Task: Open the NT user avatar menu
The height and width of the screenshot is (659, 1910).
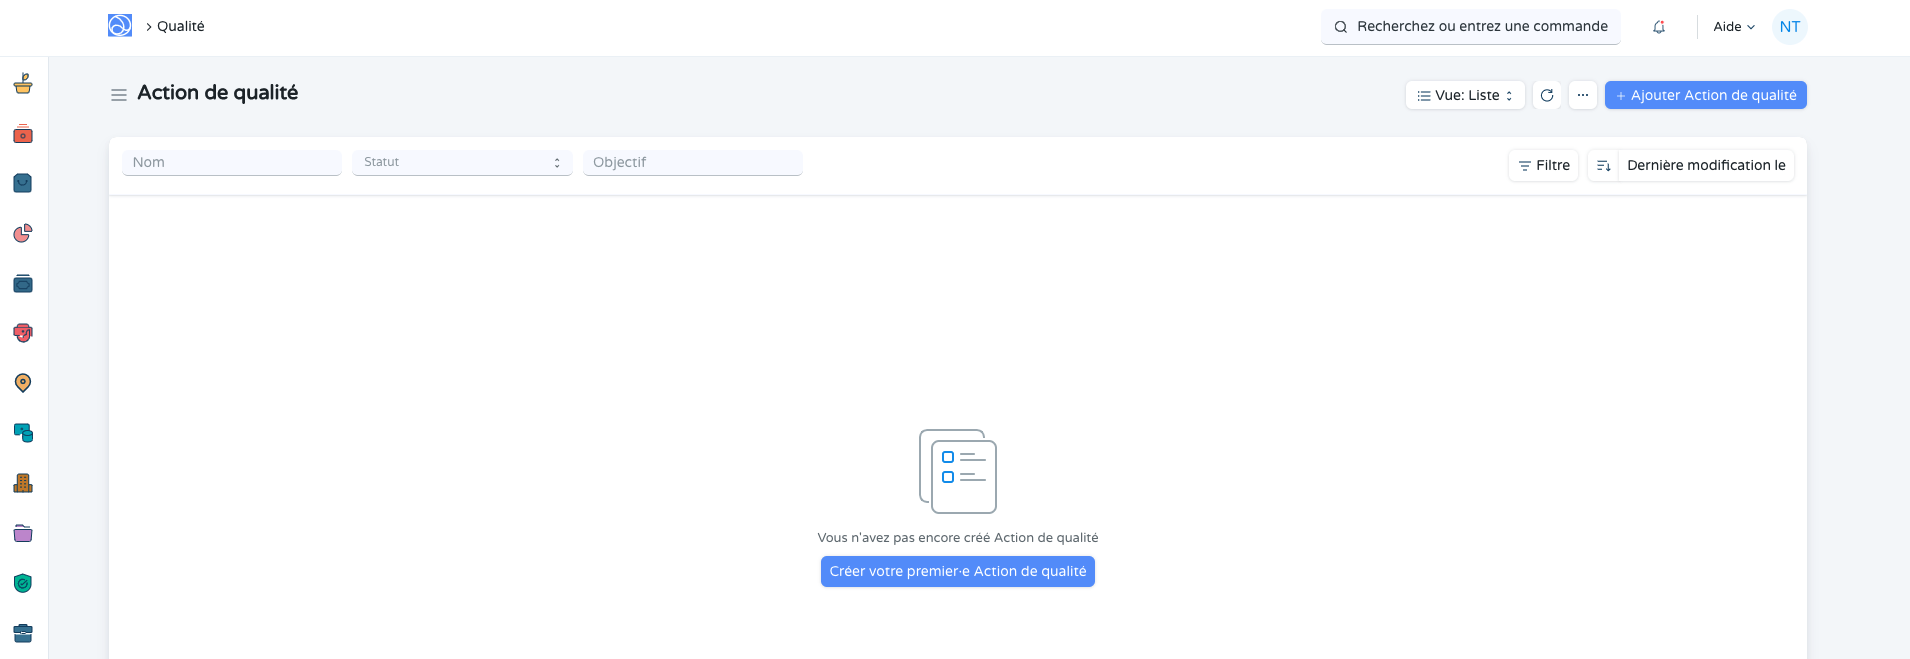Action: pos(1789,27)
